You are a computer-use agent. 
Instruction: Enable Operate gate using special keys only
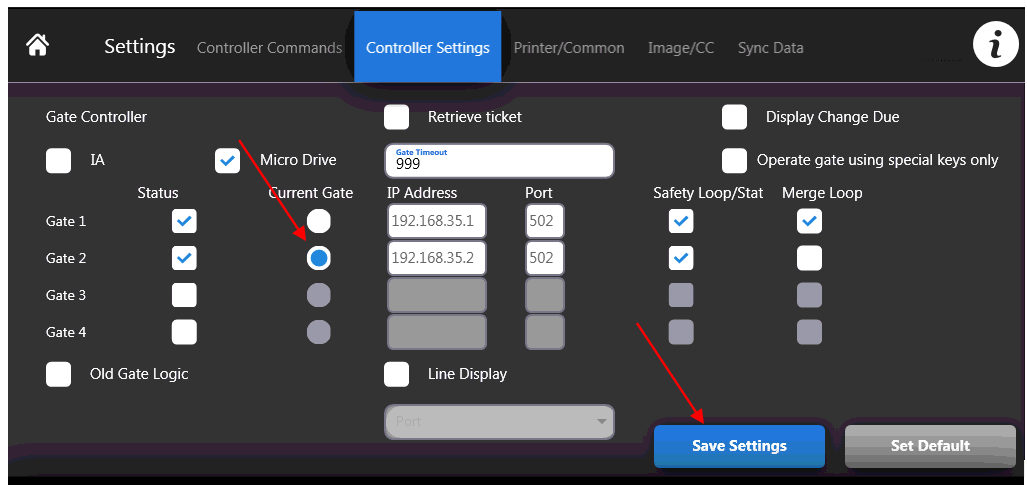pyautogui.click(x=735, y=160)
